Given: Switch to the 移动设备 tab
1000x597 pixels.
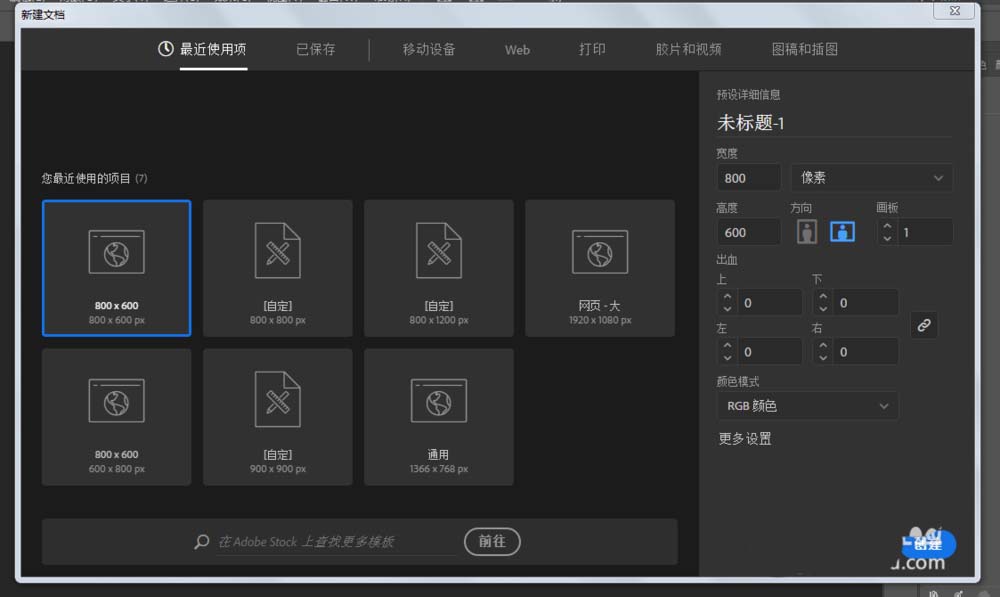Looking at the screenshot, I should (x=429, y=49).
